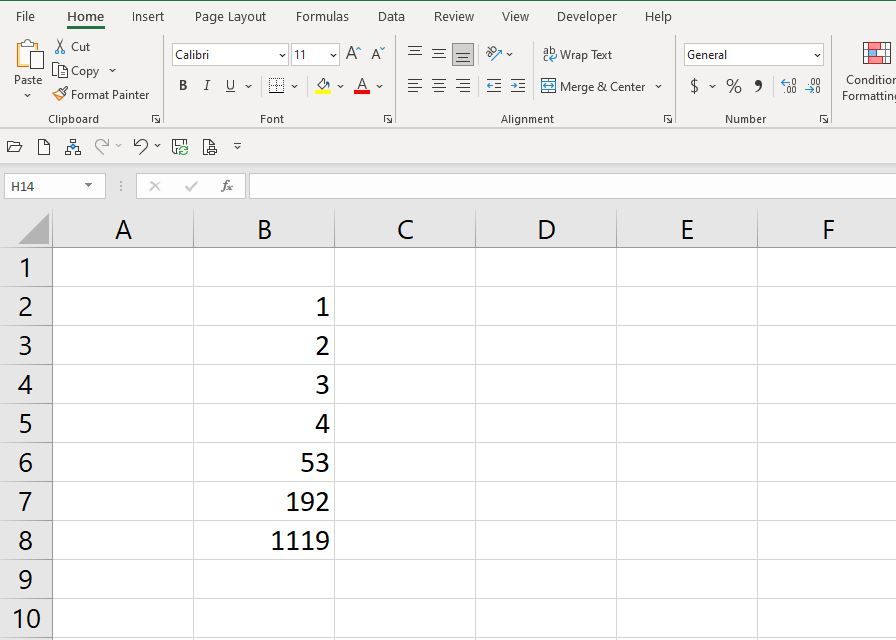
Task: Open the Developer tab
Action: (x=586, y=16)
